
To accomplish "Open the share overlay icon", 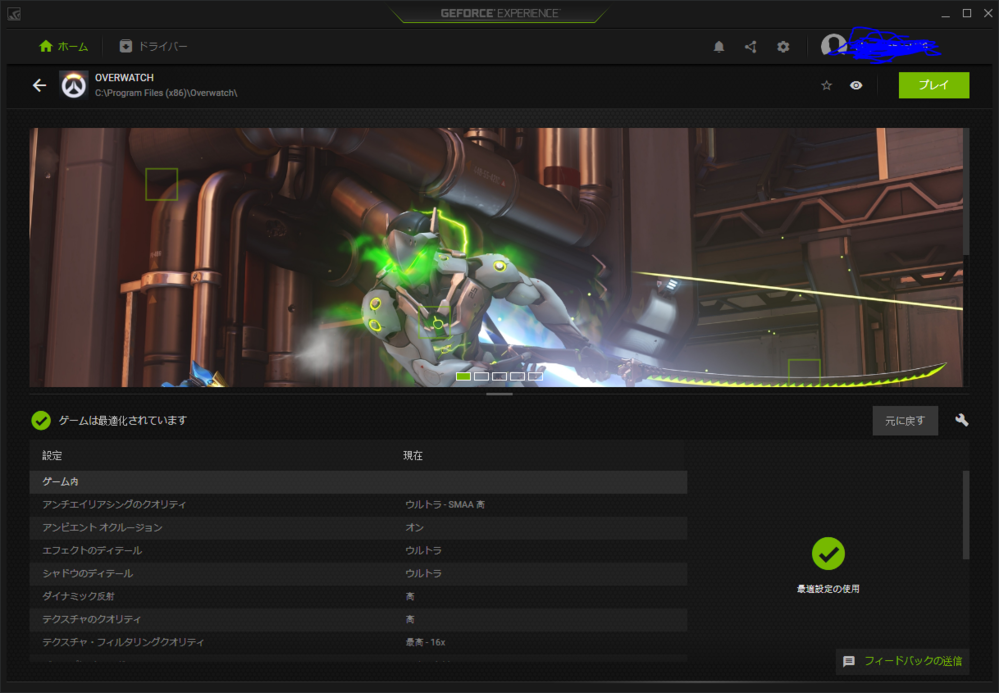I will coord(751,46).
